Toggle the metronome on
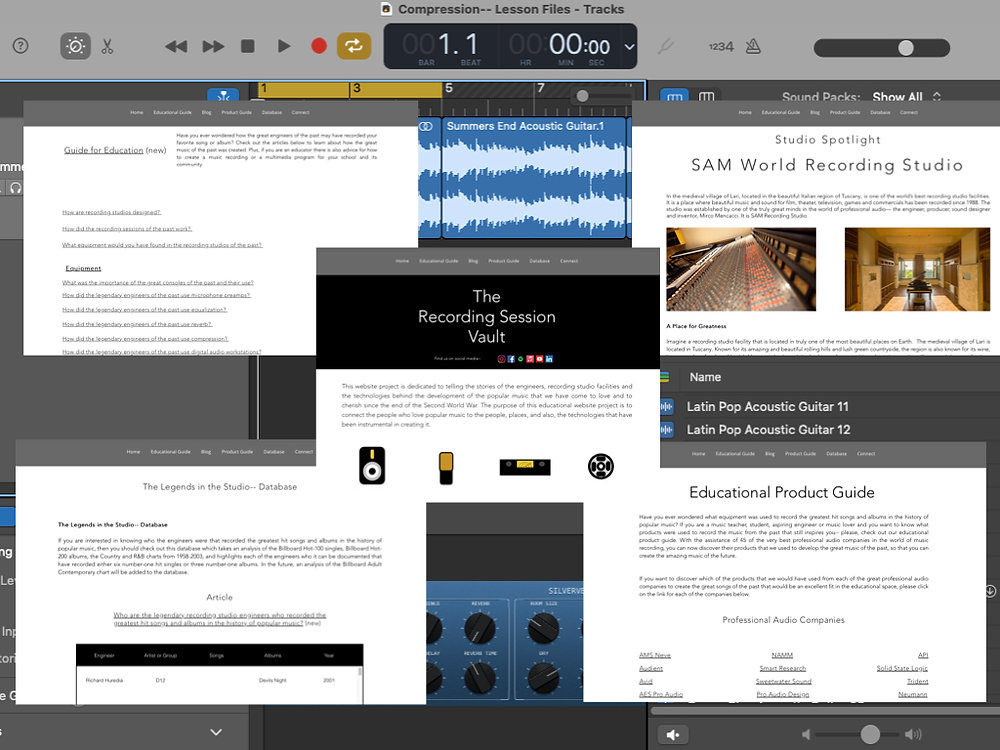Image resolution: width=1000 pixels, height=750 pixels. (x=753, y=48)
